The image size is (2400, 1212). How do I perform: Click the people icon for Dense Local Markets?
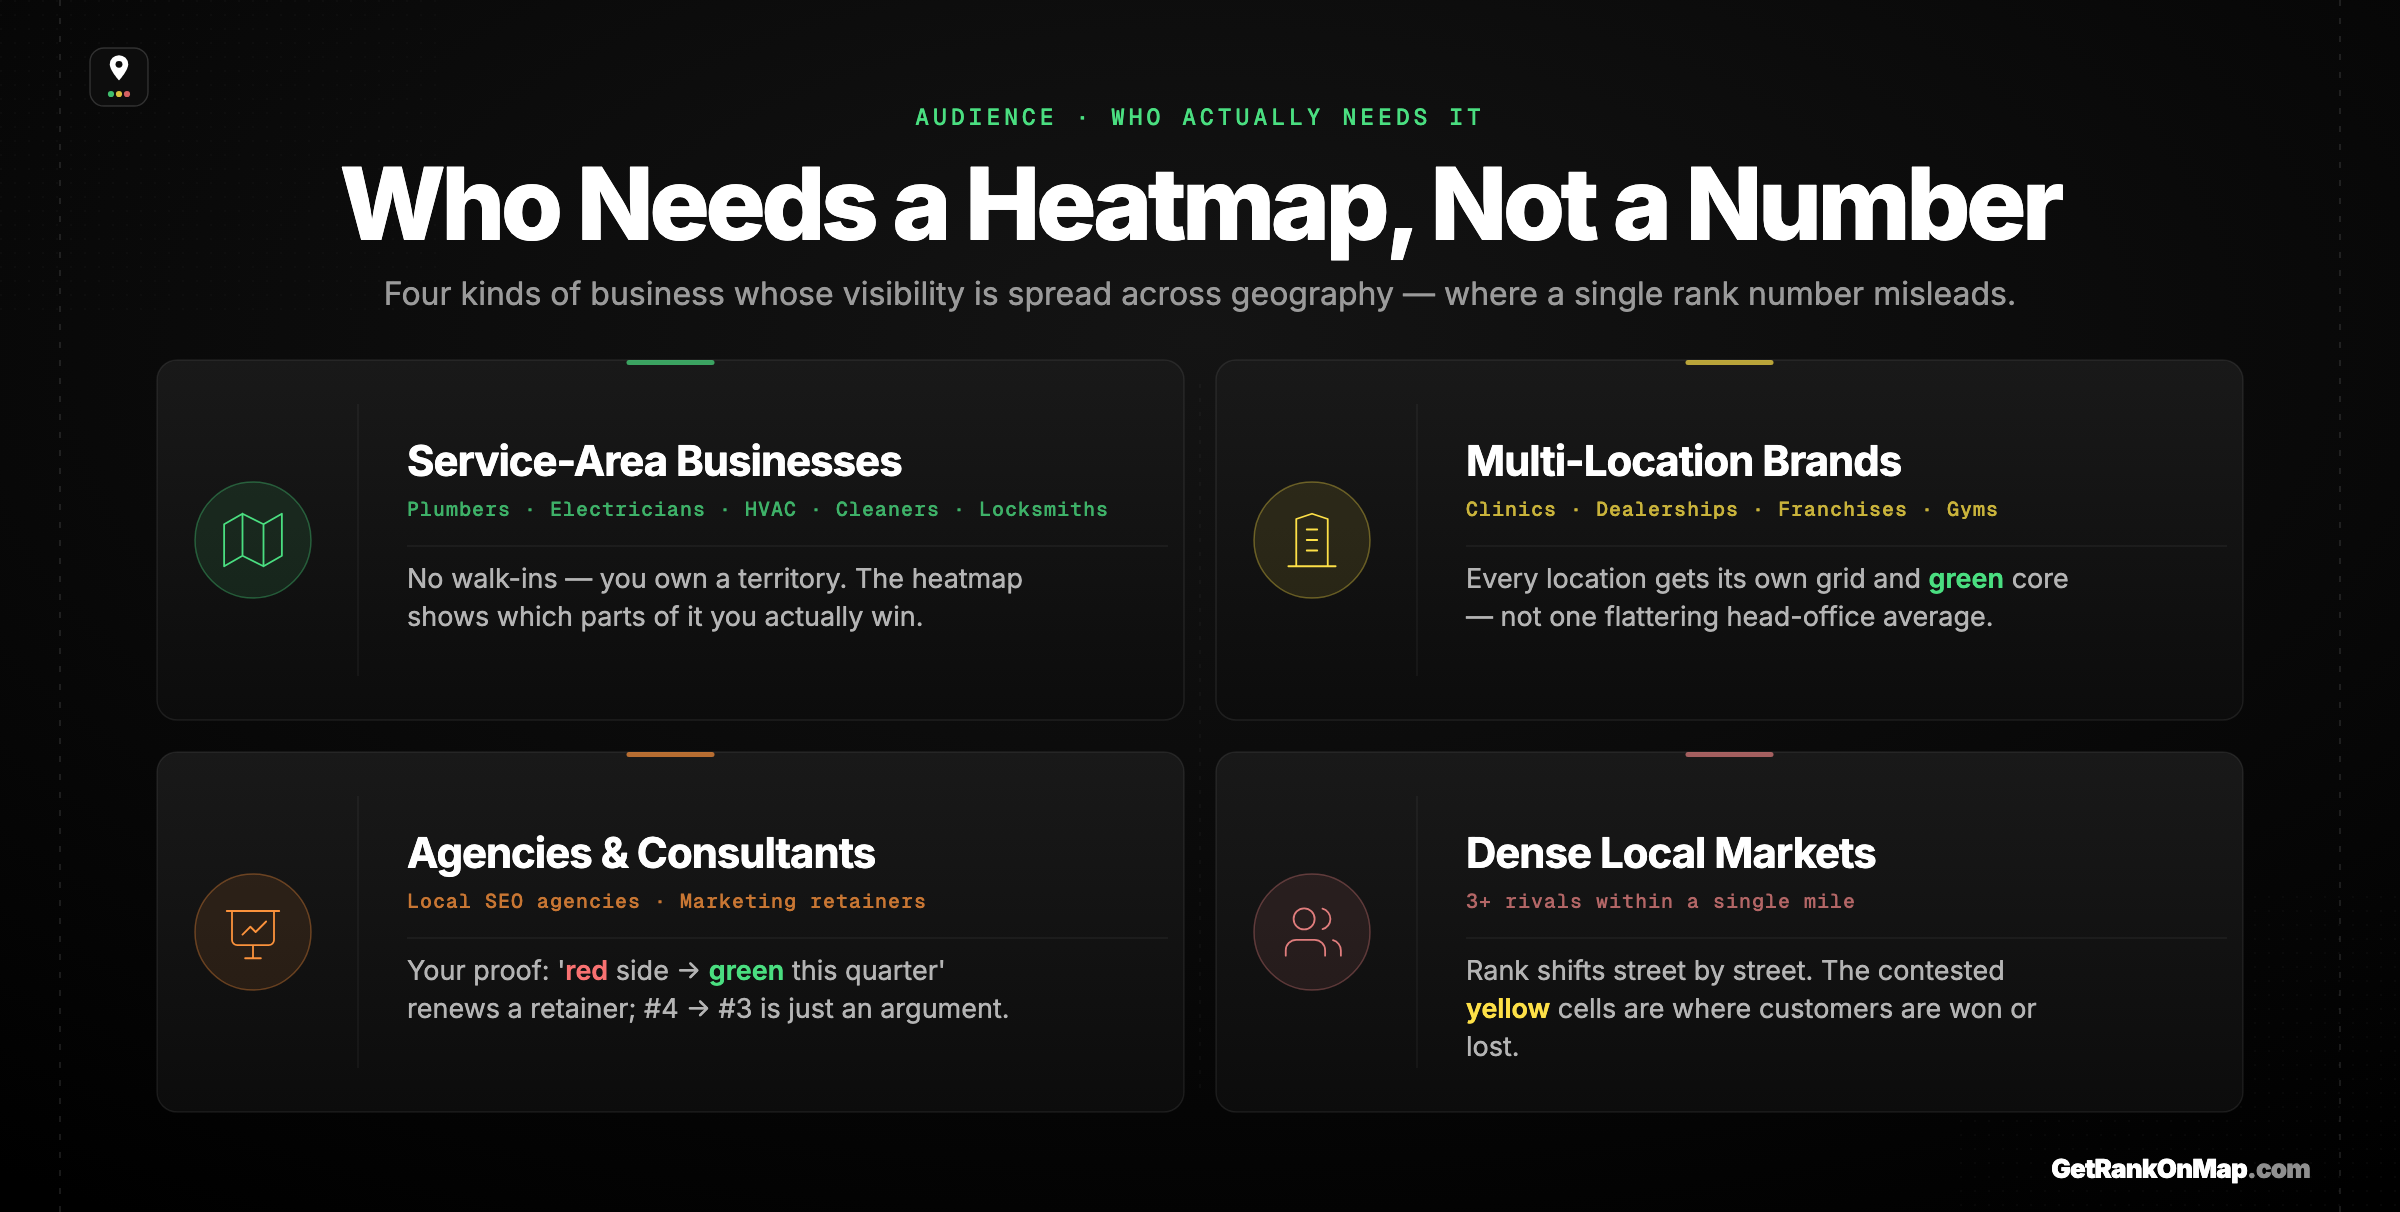point(1312,932)
